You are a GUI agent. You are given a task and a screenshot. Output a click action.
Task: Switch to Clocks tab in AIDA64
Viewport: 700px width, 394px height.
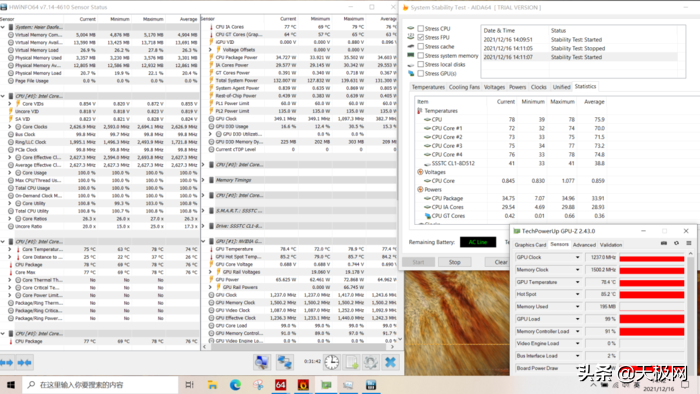(x=538, y=87)
